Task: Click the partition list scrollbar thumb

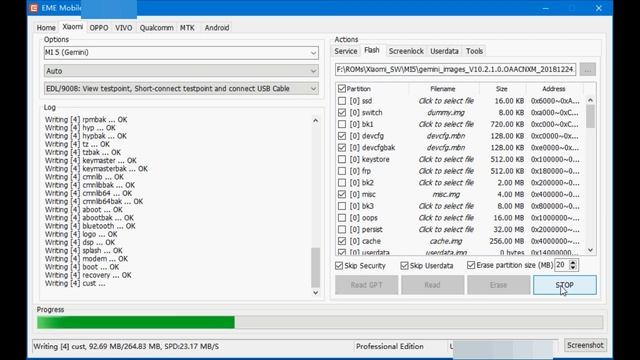Action: (x=590, y=116)
